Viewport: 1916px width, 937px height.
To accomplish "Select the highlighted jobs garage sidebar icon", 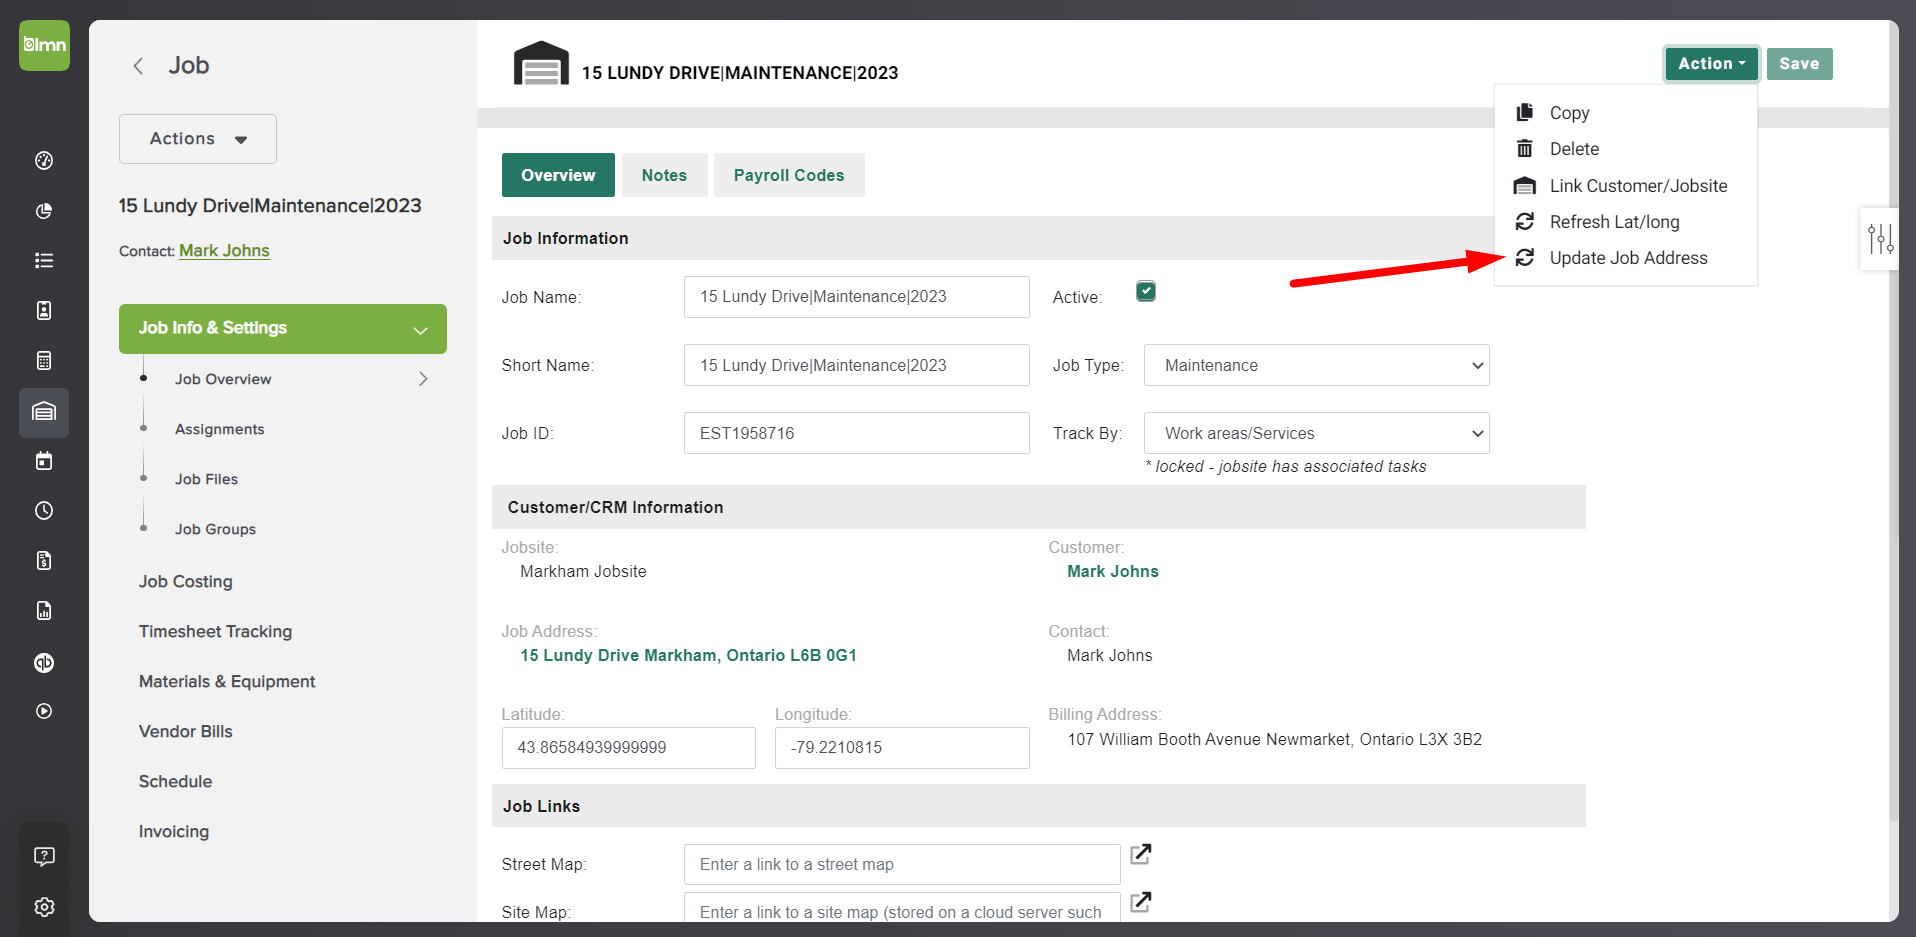I will (44, 412).
